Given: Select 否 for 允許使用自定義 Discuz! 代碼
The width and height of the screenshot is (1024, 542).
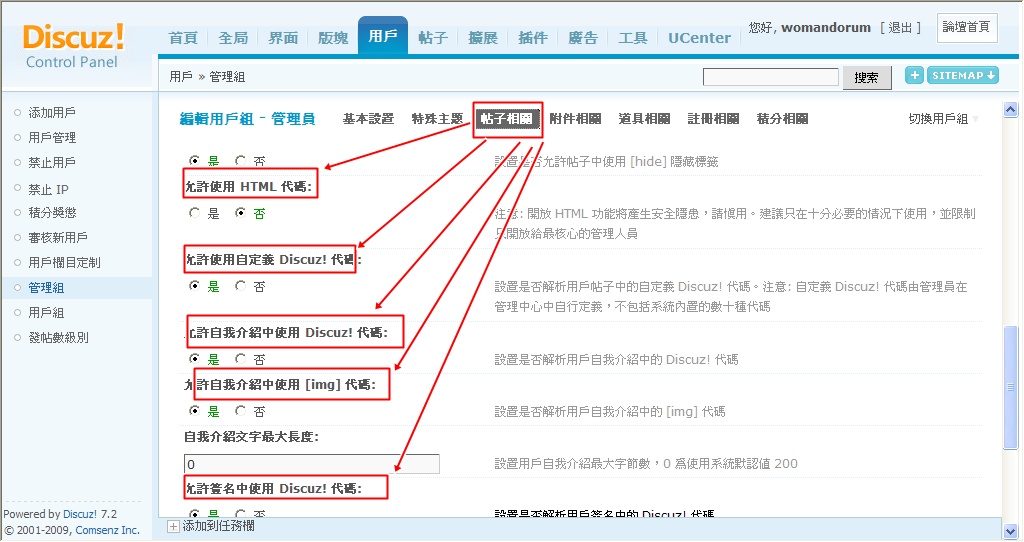Looking at the screenshot, I should [240, 286].
